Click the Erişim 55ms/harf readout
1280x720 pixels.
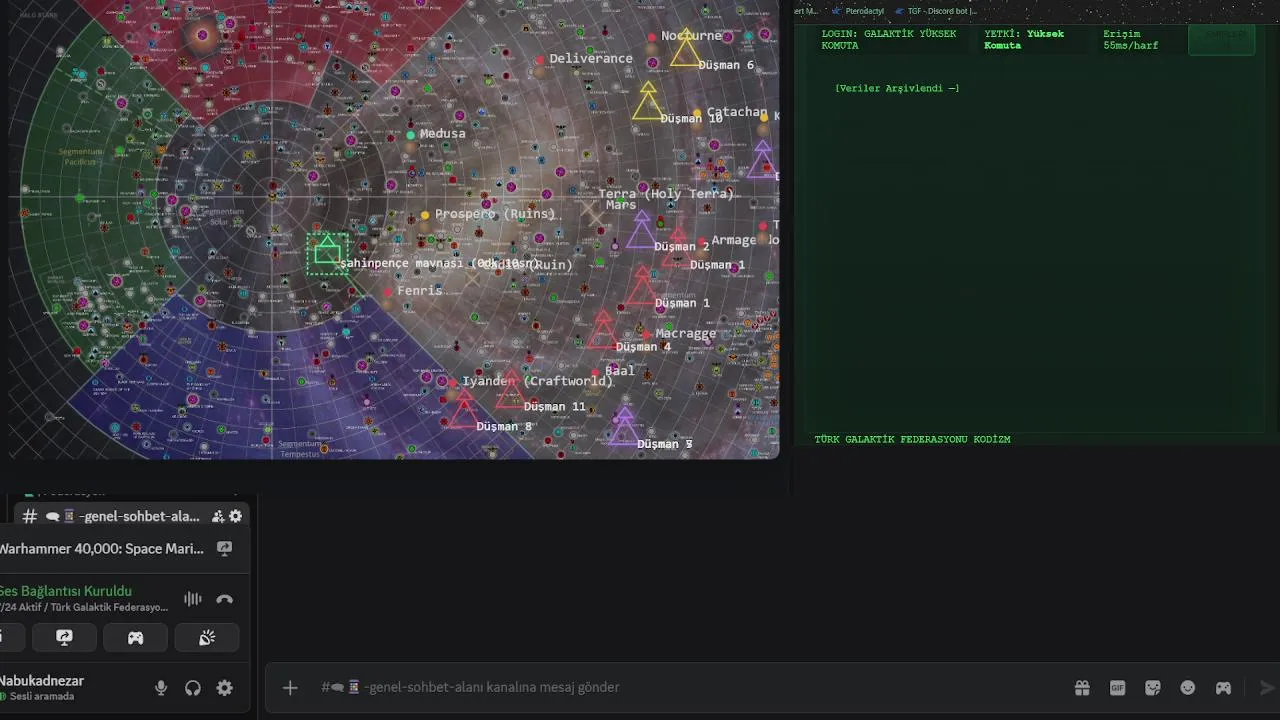(x=1130, y=40)
